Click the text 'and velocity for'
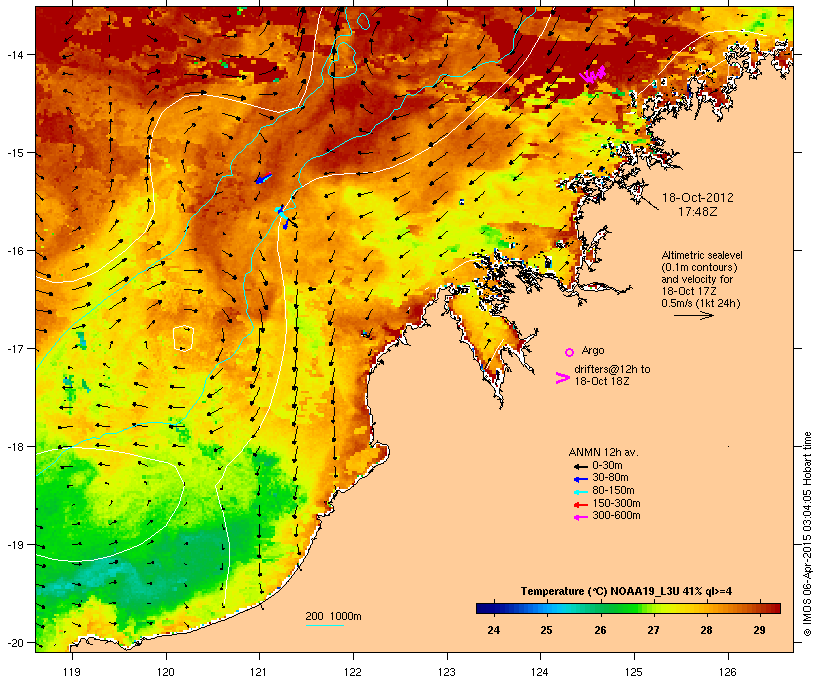Viewport: 820px width, 680px height. pos(697,279)
